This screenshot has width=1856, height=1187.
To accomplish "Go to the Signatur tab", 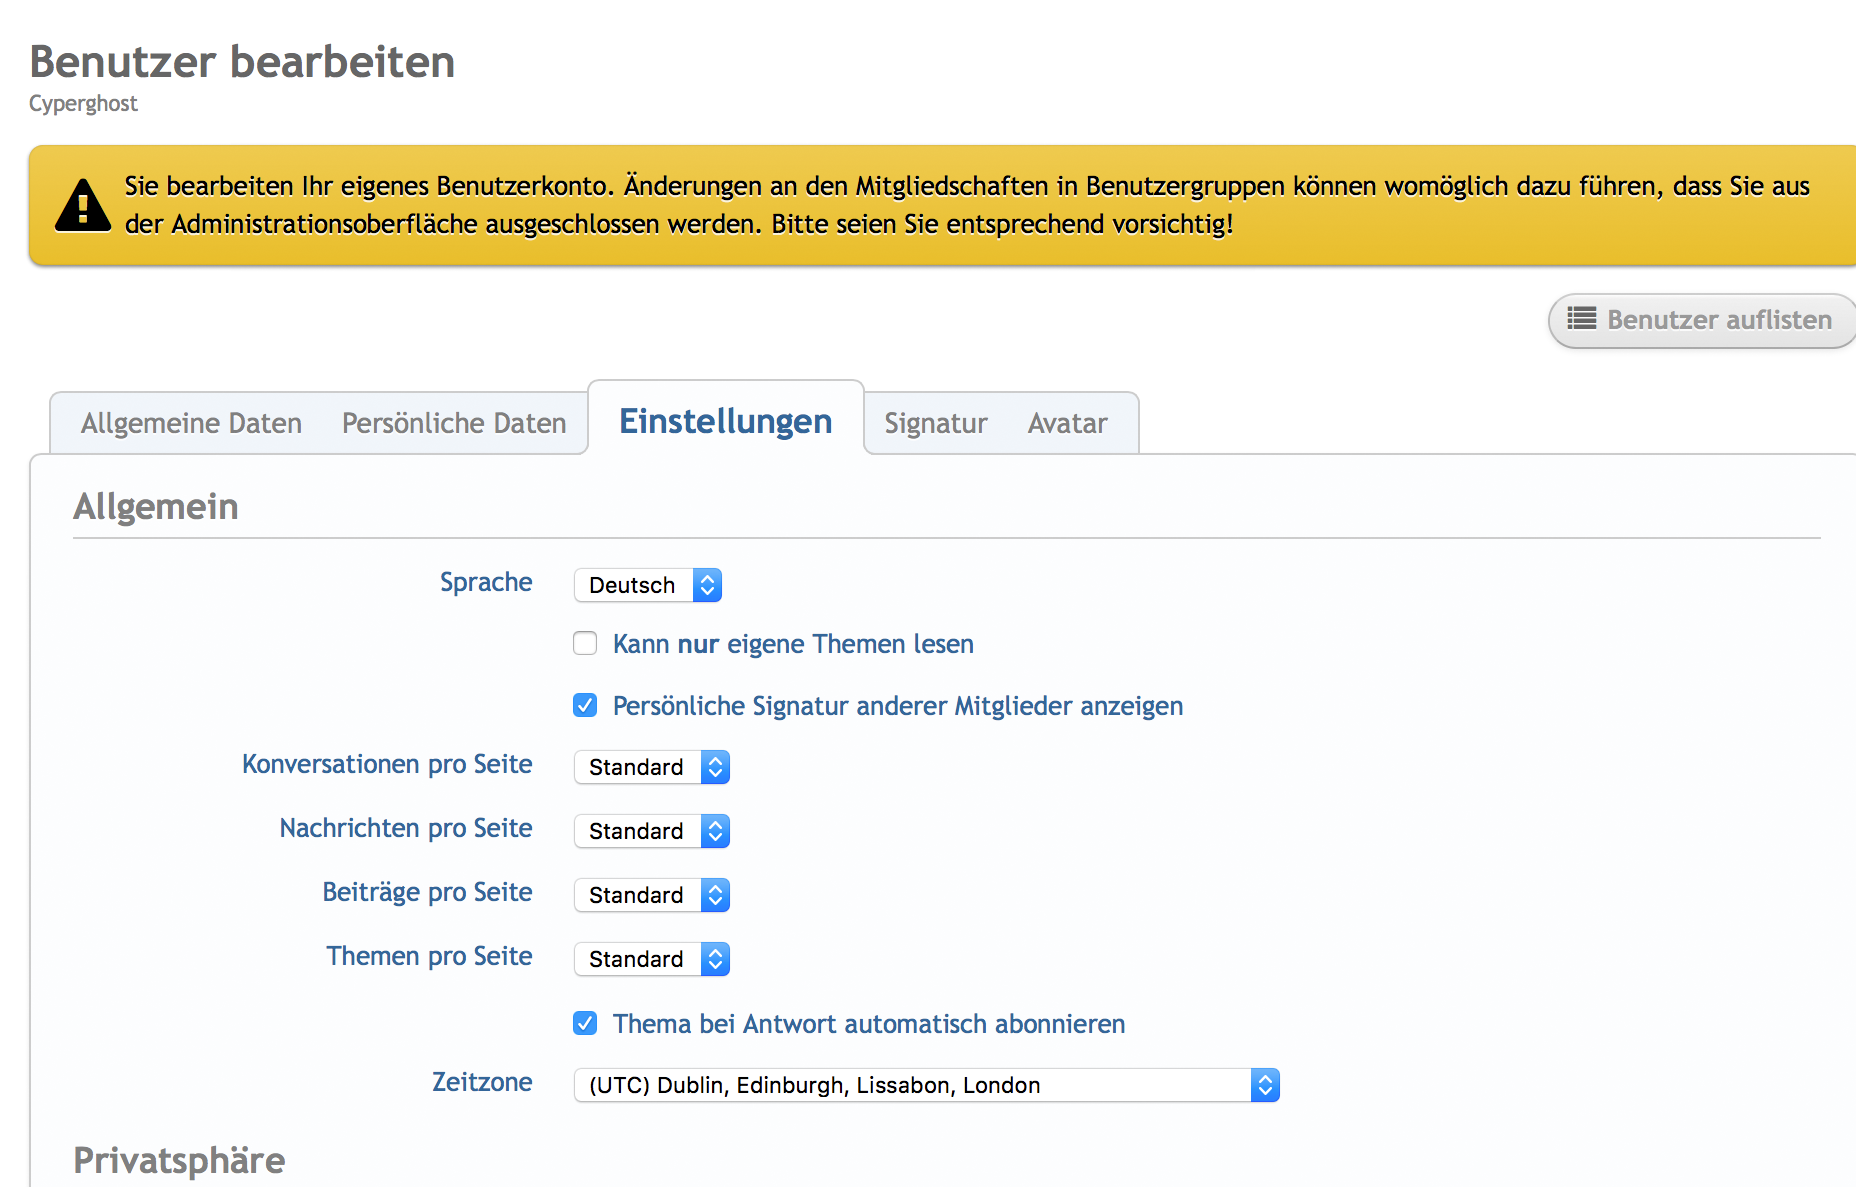I will tap(935, 423).
